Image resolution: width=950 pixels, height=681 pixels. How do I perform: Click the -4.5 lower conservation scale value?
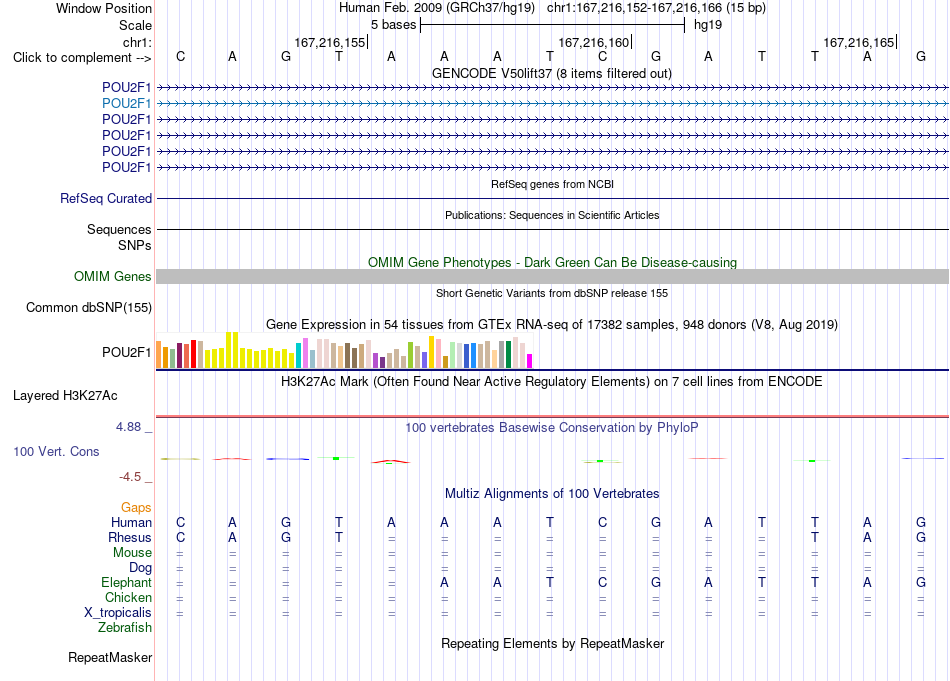pos(130,477)
